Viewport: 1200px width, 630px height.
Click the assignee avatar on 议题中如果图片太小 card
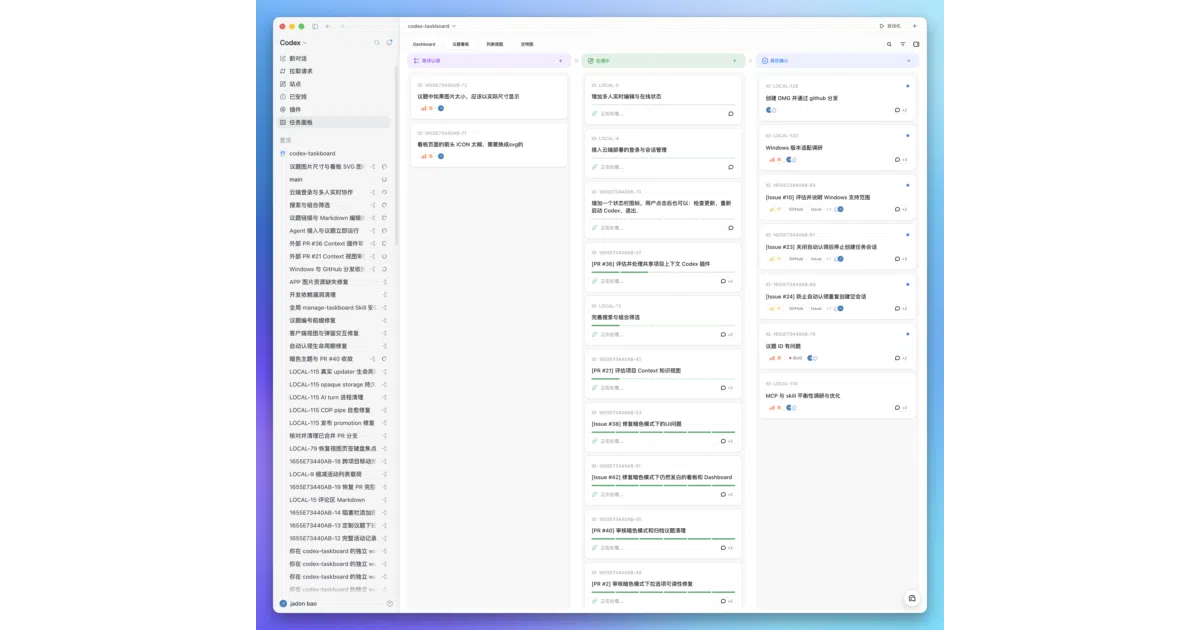pos(441,108)
